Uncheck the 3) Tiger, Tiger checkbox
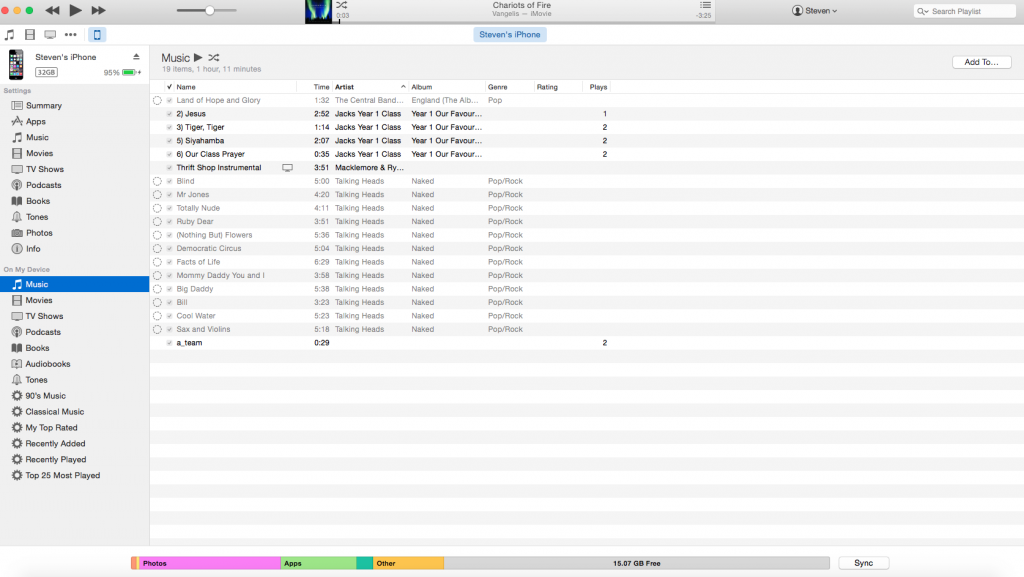 coord(169,127)
